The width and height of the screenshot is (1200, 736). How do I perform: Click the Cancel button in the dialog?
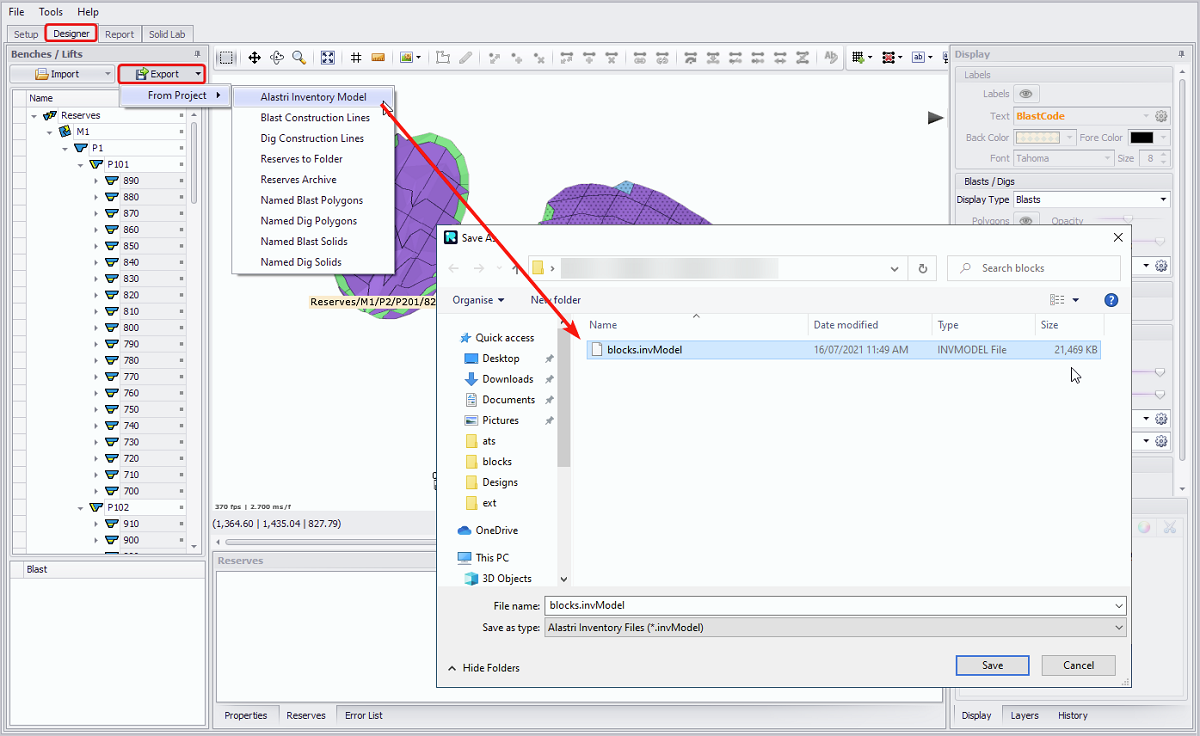click(x=1078, y=665)
